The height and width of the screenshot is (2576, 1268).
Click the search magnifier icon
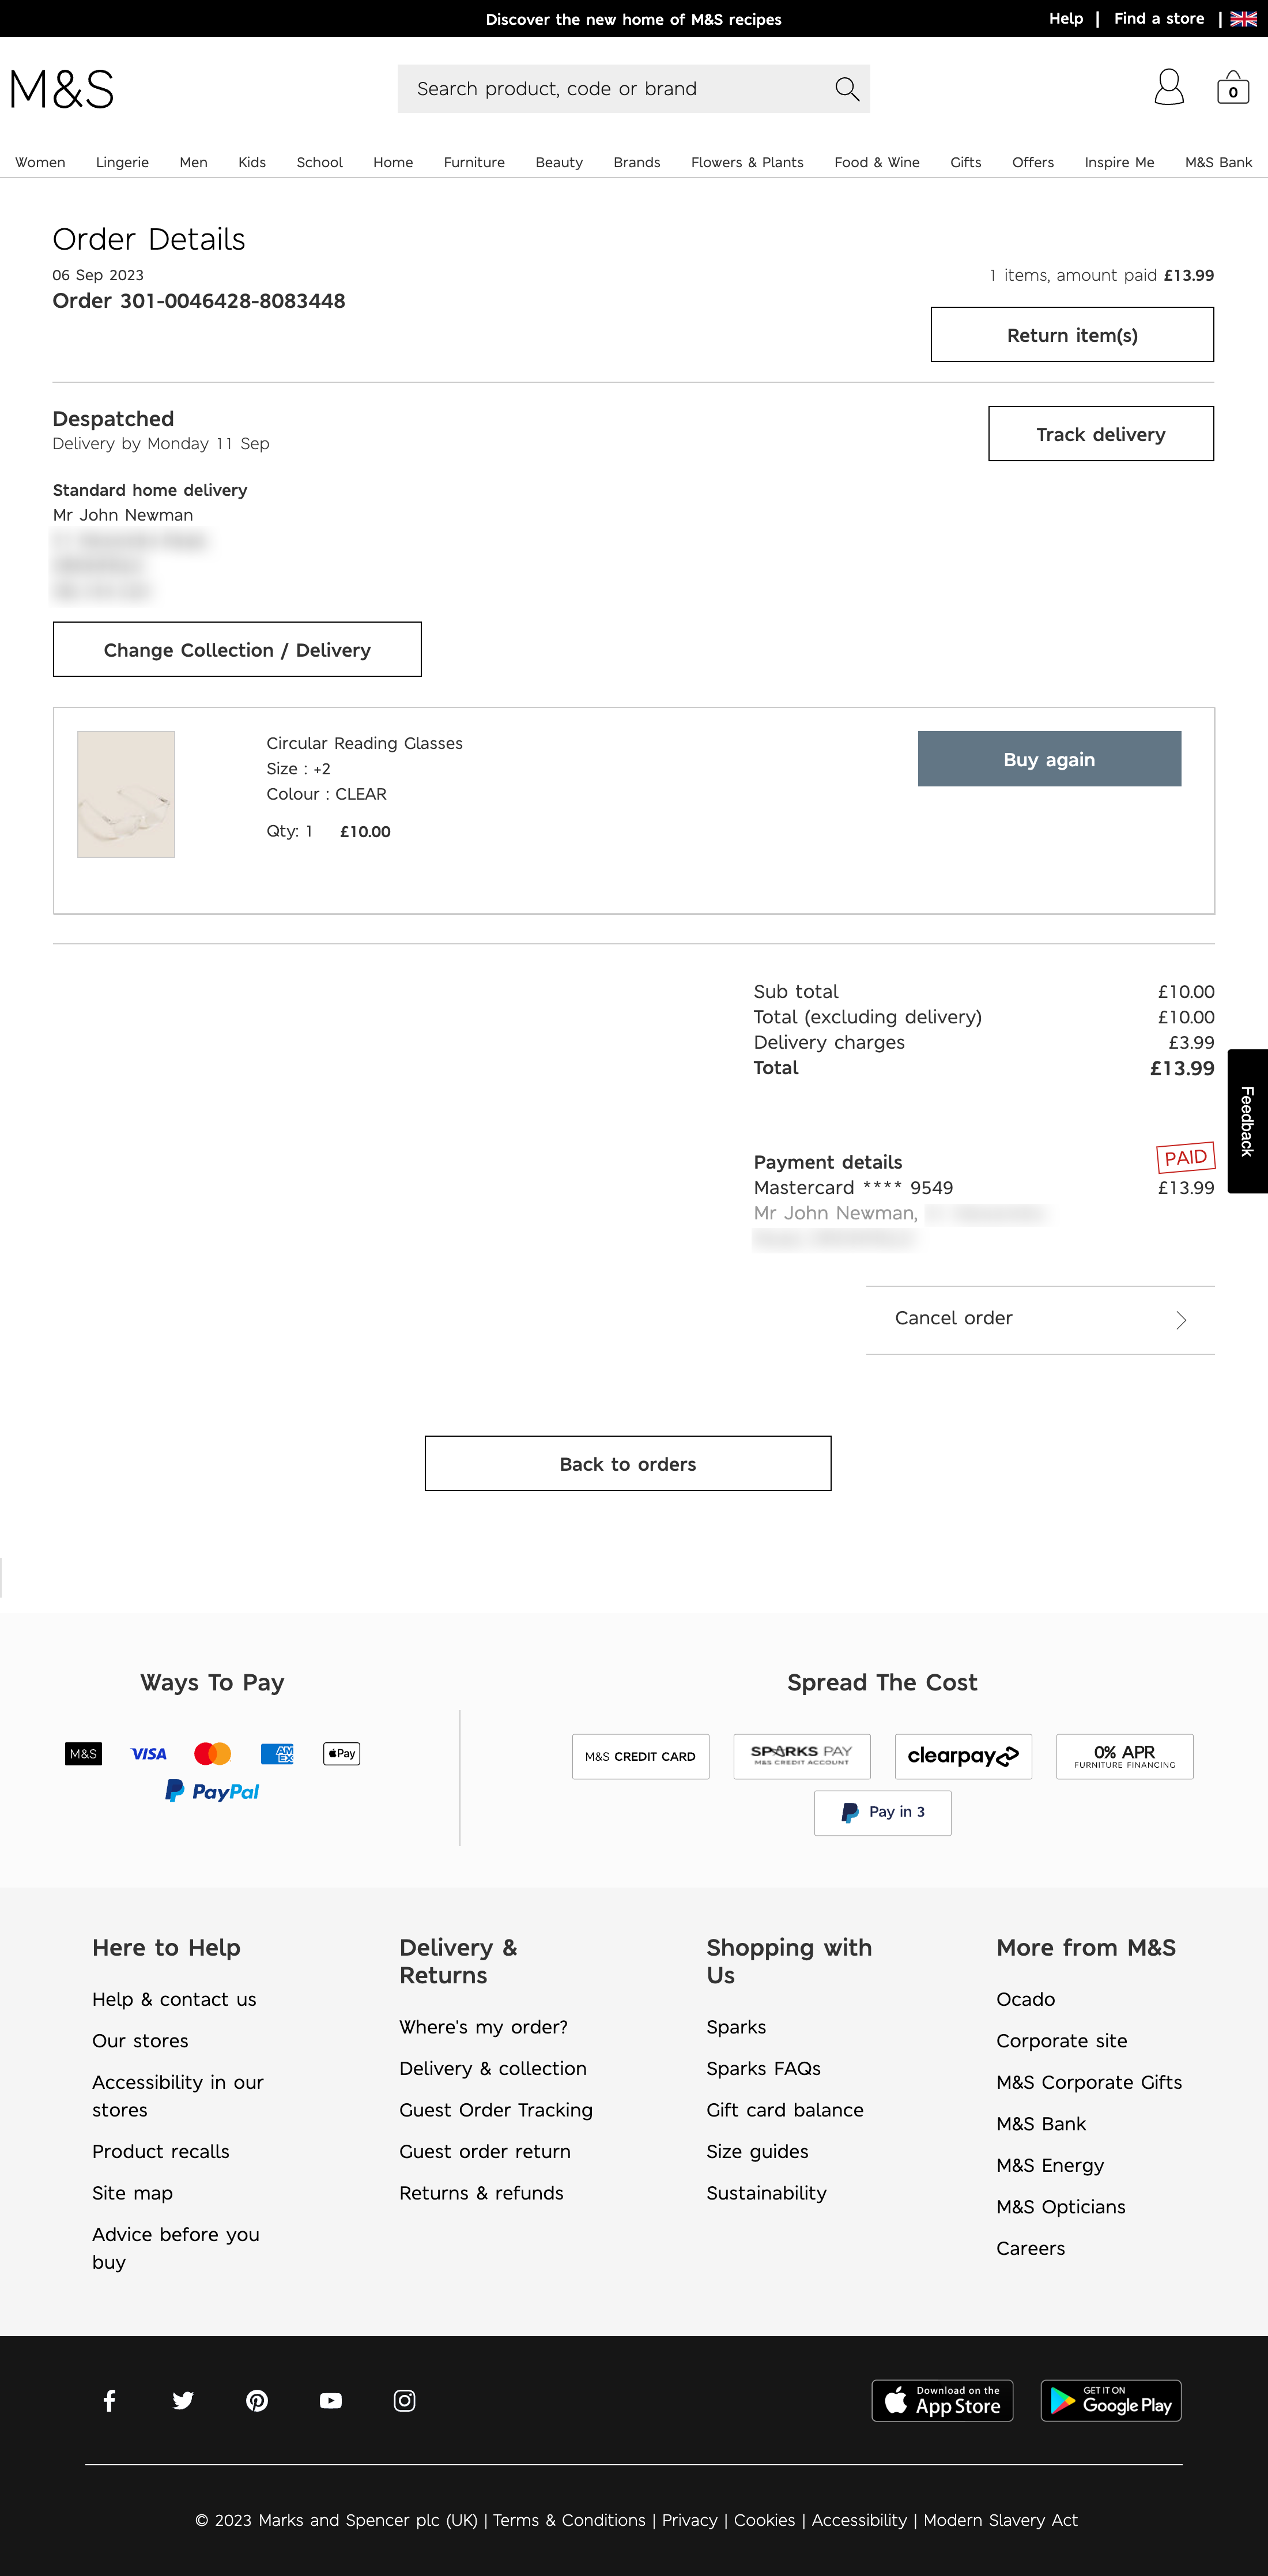(x=846, y=88)
